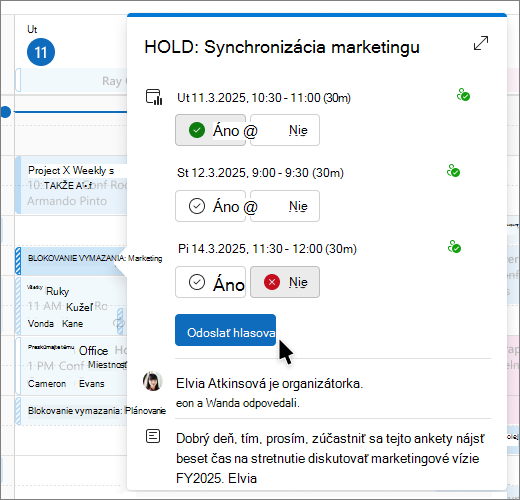
Task: Open the BLOKOVANIE VYMAZANIA: Marketing event
Action: [x=71, y=261]
